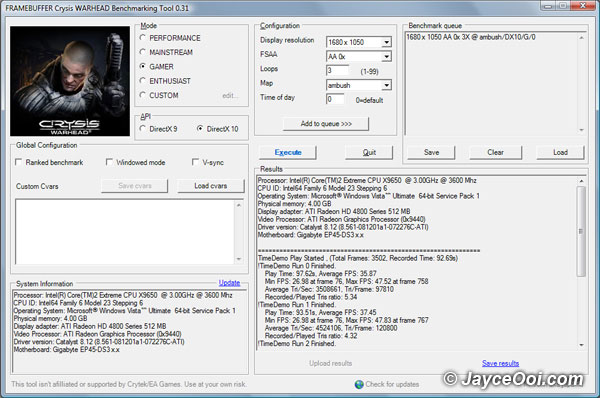Click the Update link in System Information

229,283
